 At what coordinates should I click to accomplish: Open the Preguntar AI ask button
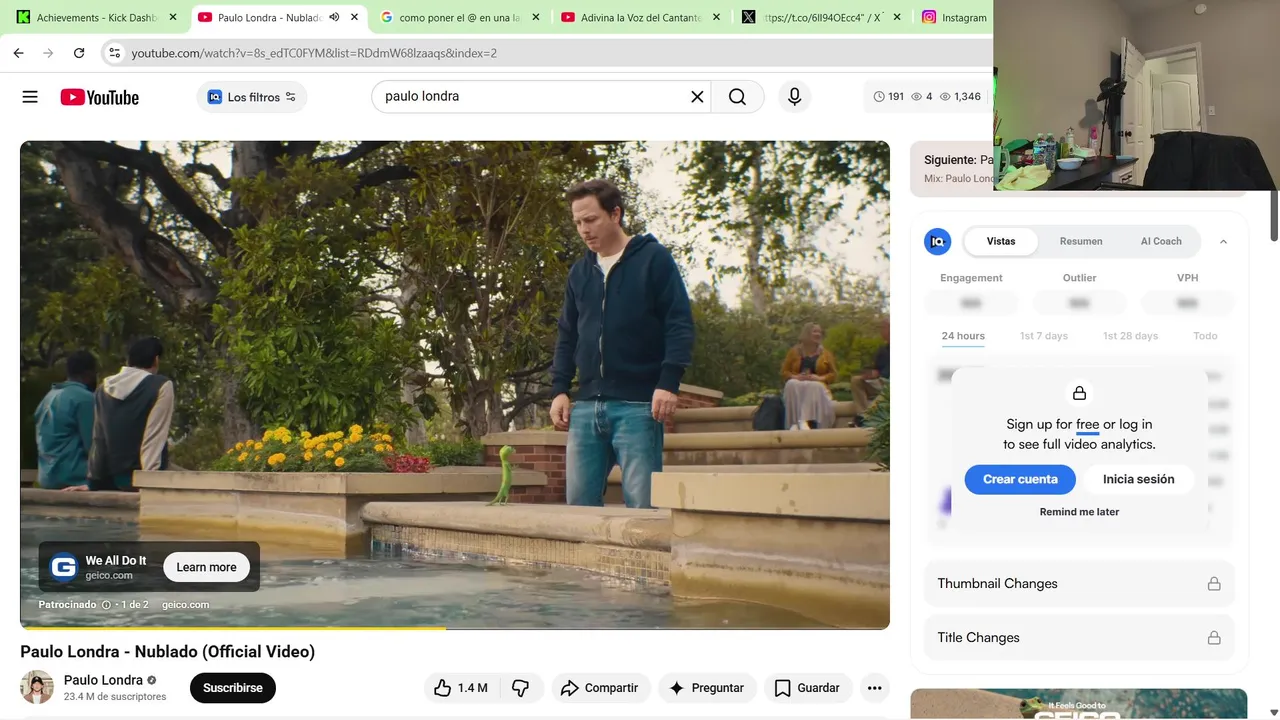[706, 688]
